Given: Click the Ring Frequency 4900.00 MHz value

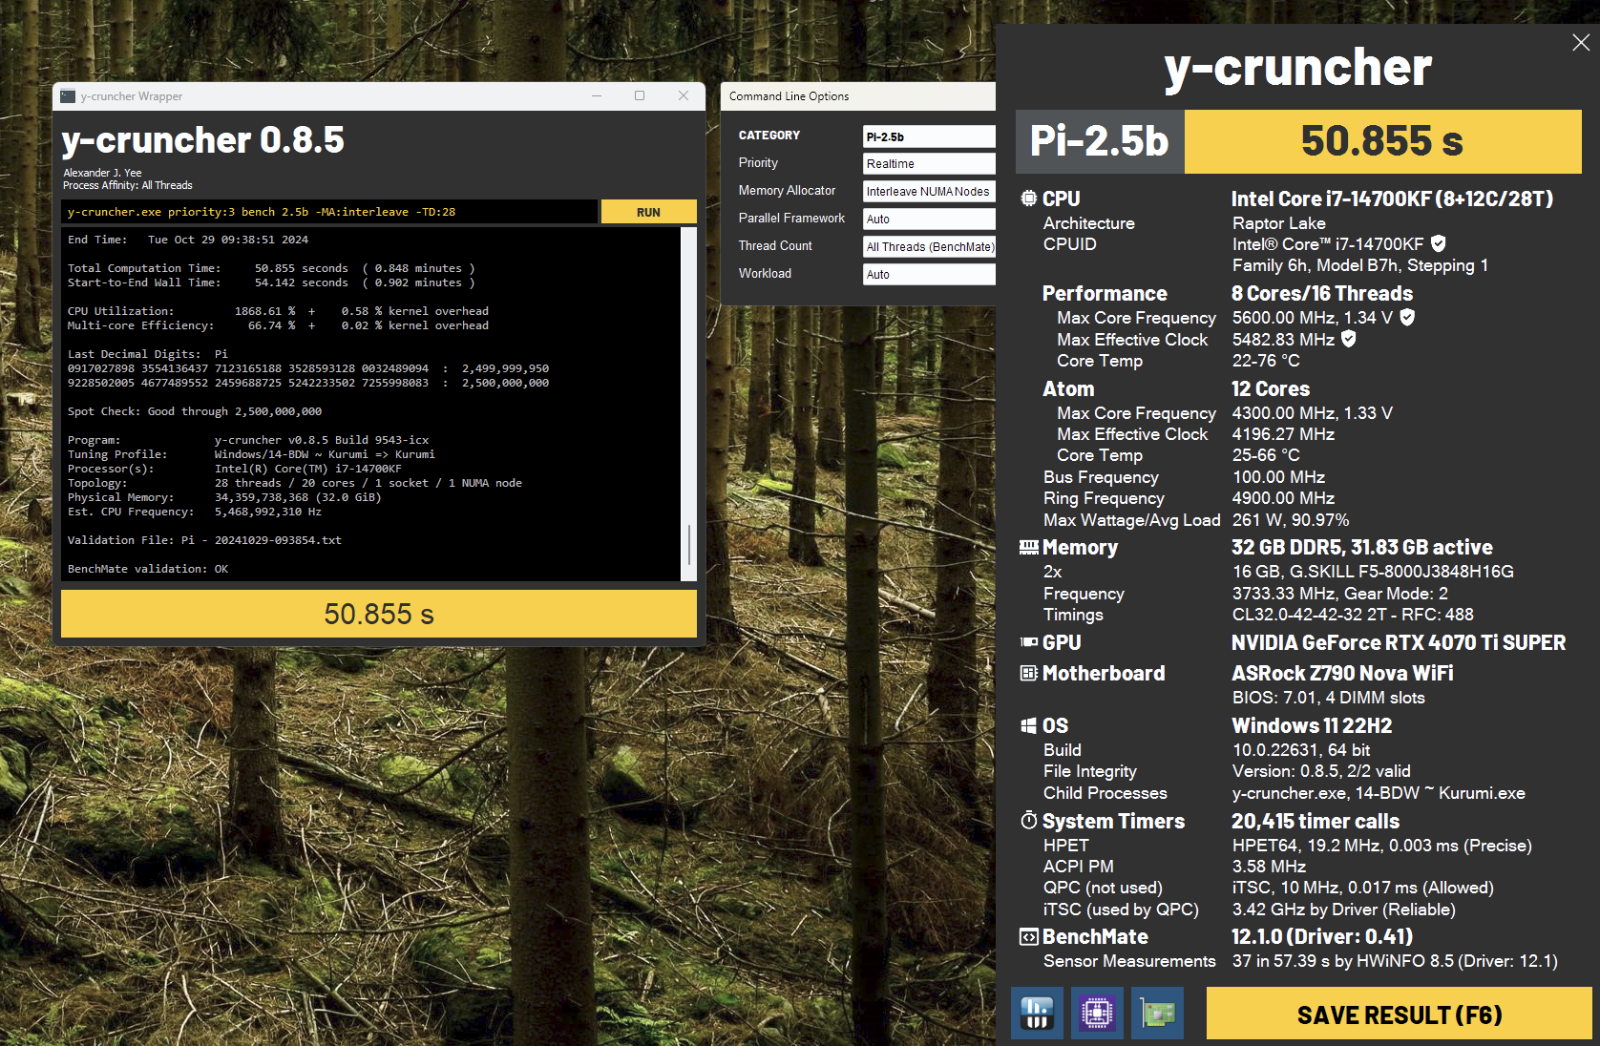Looking at the screenshot, I should pyautogui.click(x=1283, y=498).
